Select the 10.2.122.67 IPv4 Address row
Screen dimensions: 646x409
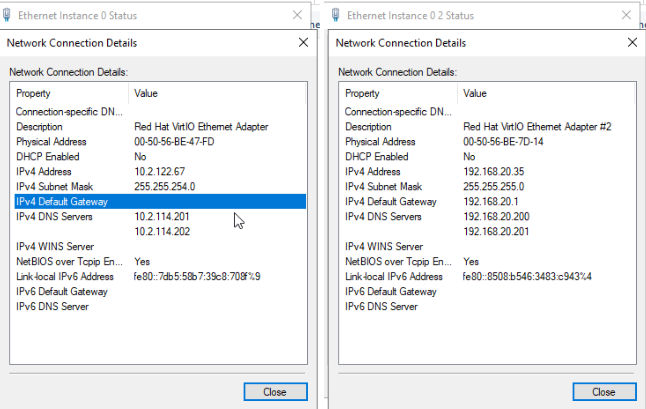tap(160, 171)
